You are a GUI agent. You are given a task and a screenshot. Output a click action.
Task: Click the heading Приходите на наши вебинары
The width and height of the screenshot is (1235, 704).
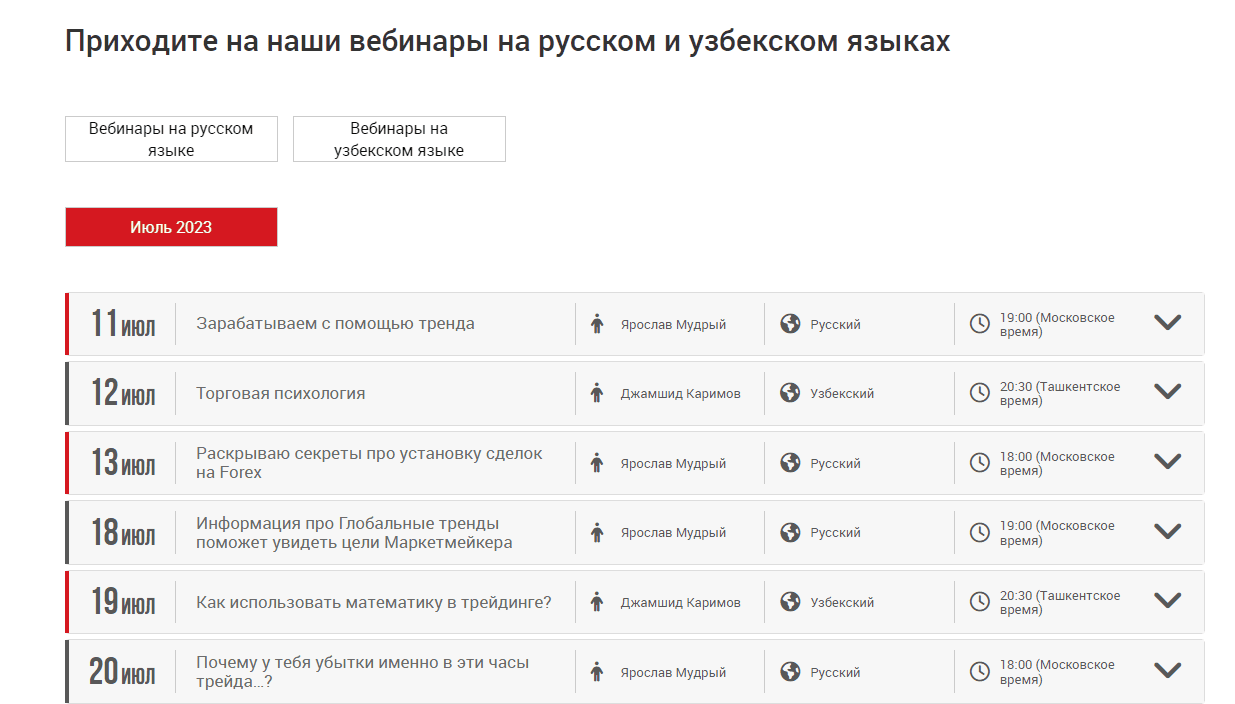pyautogui.click(x=507, y=42)
